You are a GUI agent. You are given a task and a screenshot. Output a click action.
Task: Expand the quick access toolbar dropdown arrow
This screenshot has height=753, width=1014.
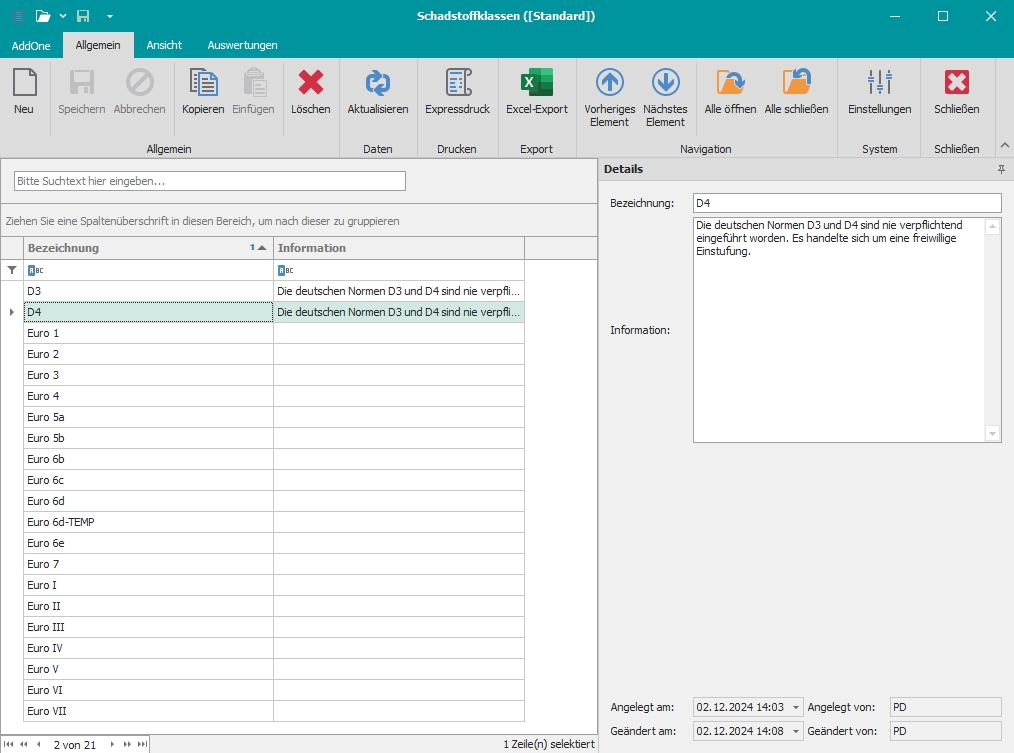[x=110, y=16]
